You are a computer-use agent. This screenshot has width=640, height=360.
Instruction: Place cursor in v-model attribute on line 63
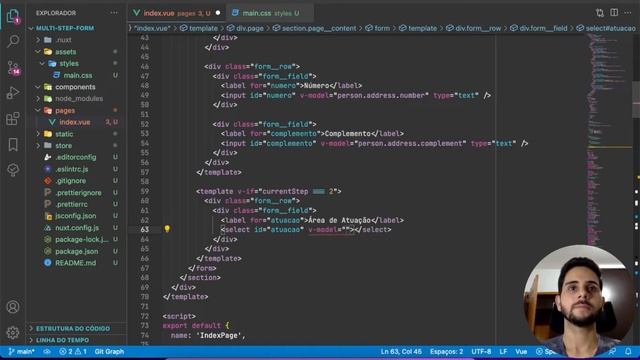point(331,230)
